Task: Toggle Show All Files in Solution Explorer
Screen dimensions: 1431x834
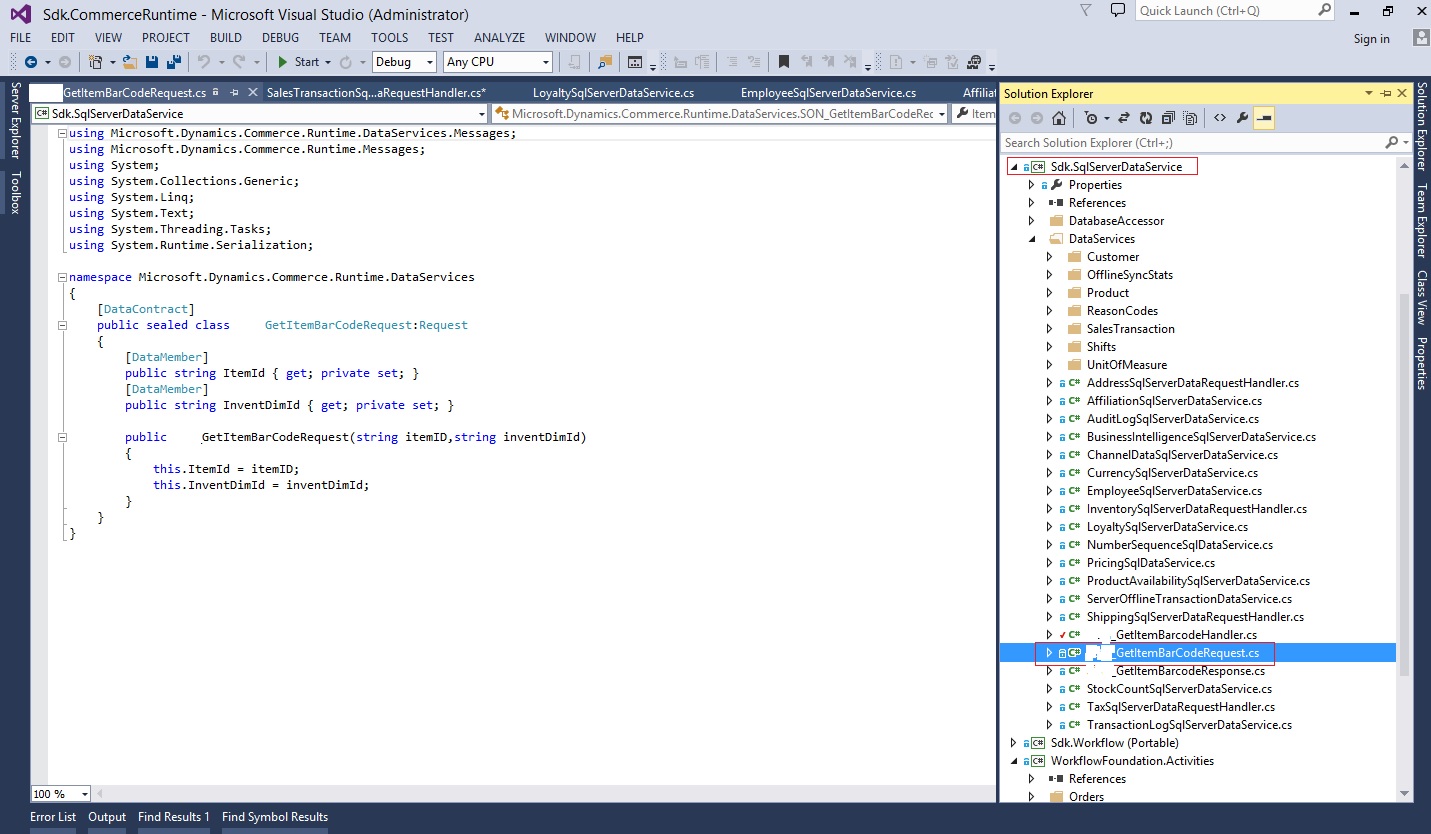Action: tap(1191, 118)
